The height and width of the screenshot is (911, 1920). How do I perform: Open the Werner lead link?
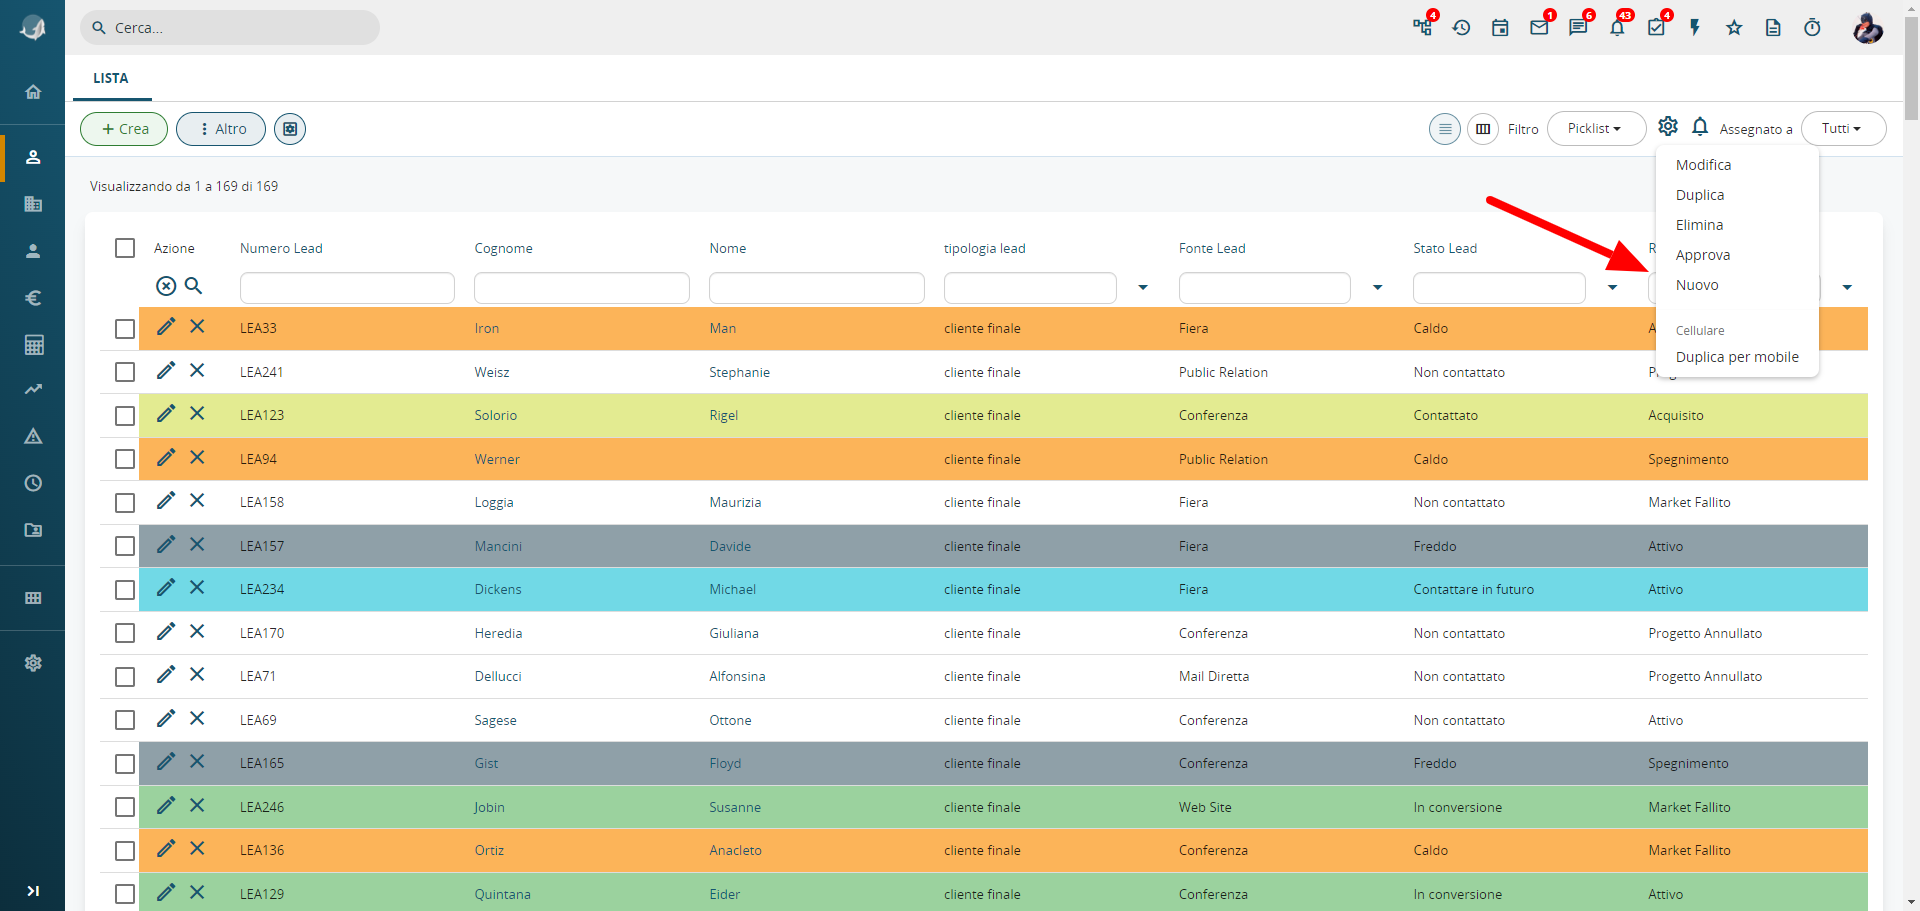pyautogui.click(x=497, y=459)
